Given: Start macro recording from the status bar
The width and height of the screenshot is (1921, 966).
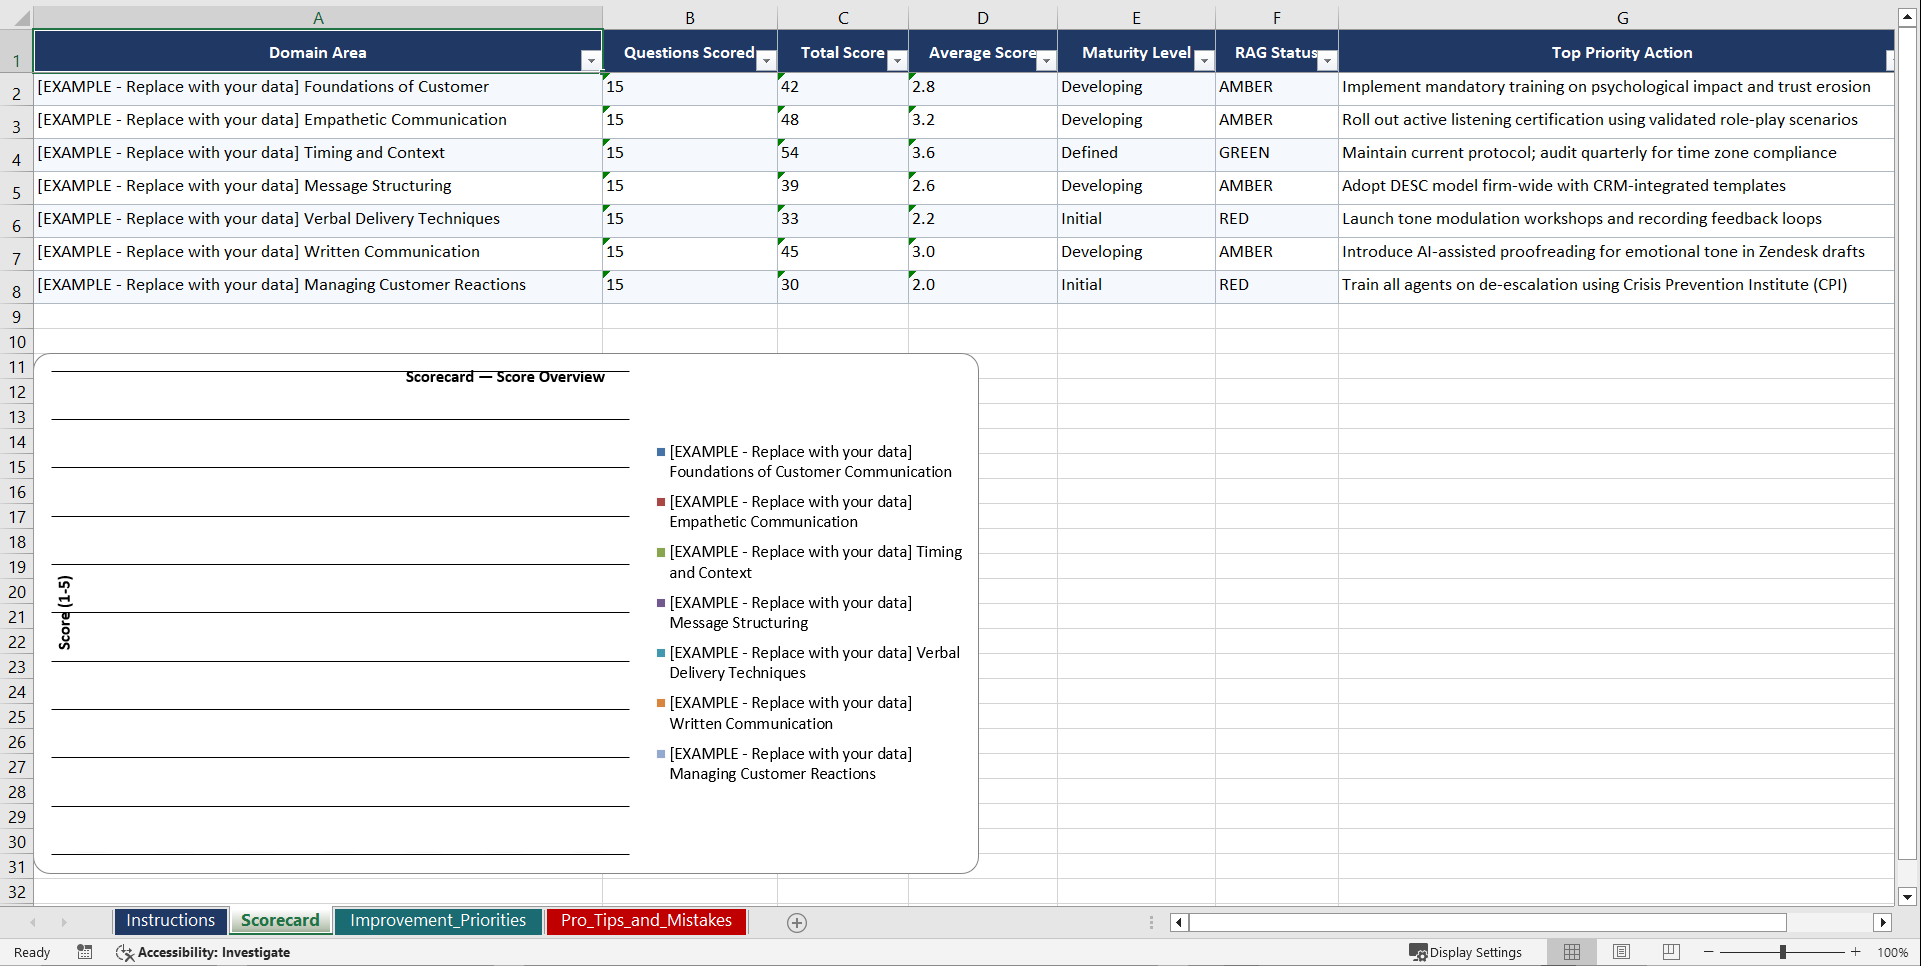Looking at the screenshot, I should [x=85, y=952].
